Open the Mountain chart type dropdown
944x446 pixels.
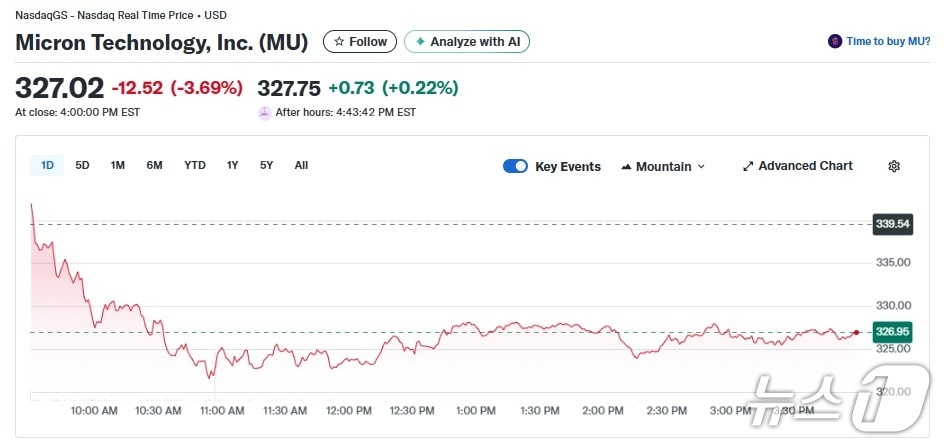(663, 166)
